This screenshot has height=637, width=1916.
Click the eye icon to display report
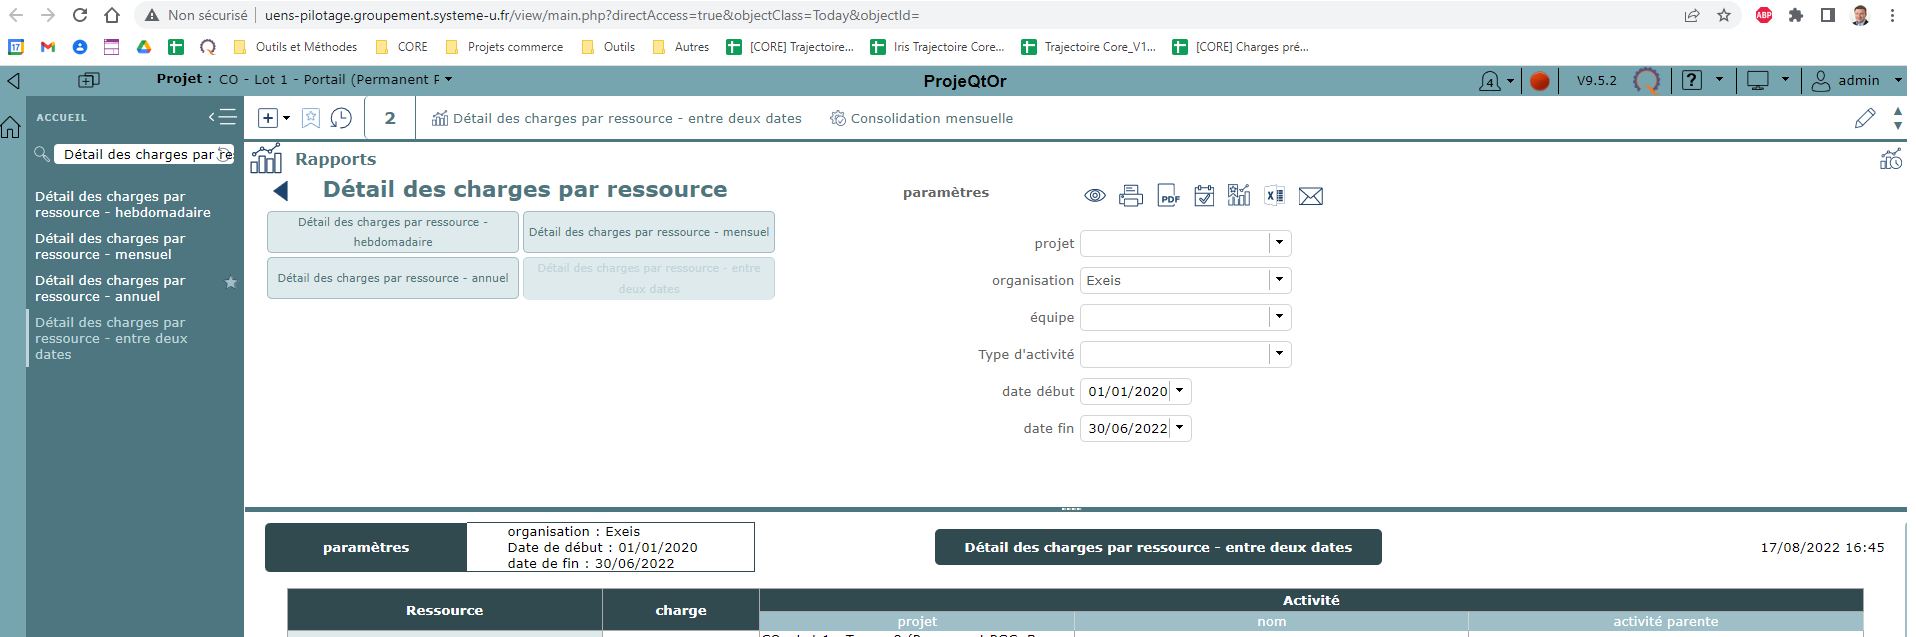(1095, 196)
